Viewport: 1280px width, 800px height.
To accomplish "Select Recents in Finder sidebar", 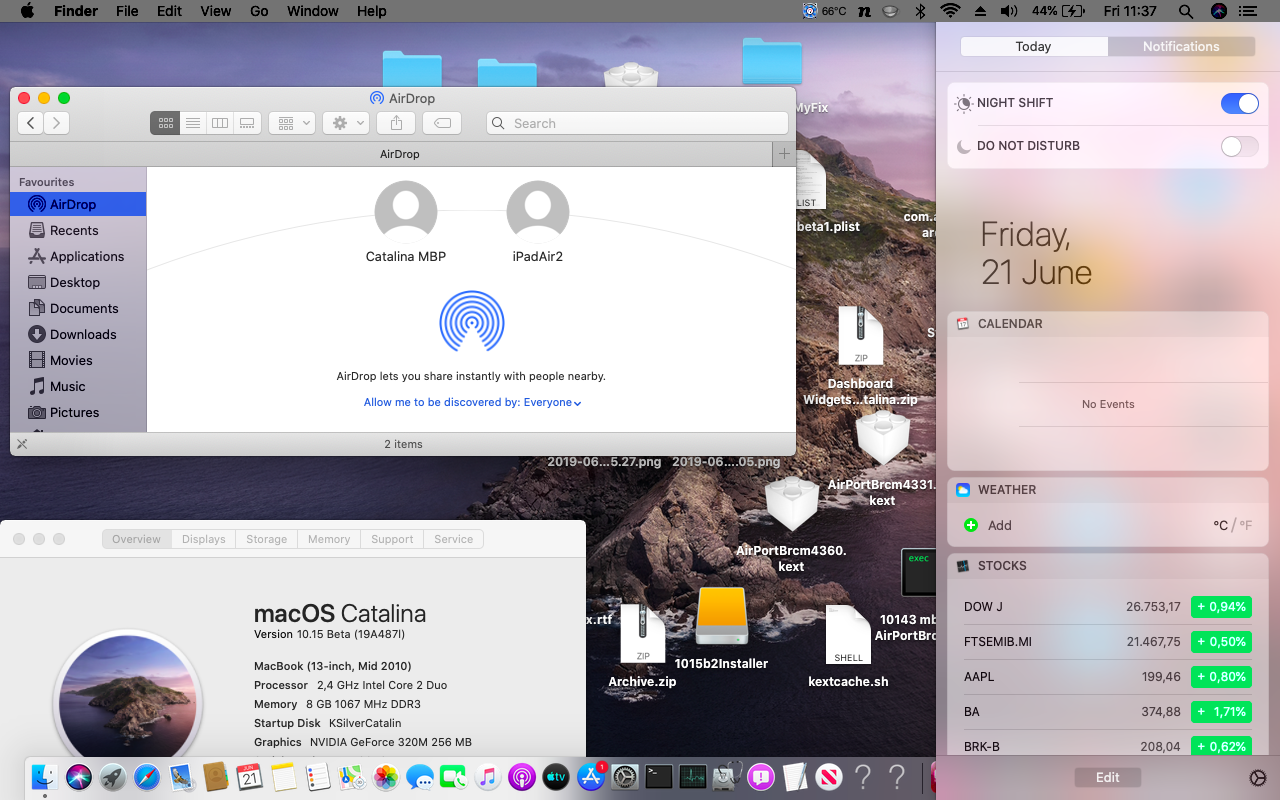I will click(78, 230).
